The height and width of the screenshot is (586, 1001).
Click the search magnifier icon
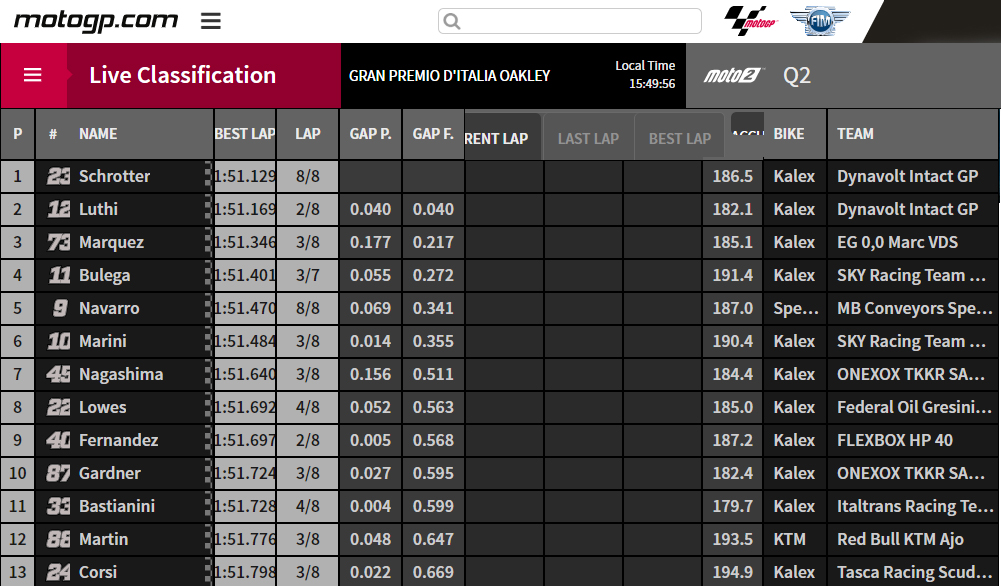click(452, 21)
